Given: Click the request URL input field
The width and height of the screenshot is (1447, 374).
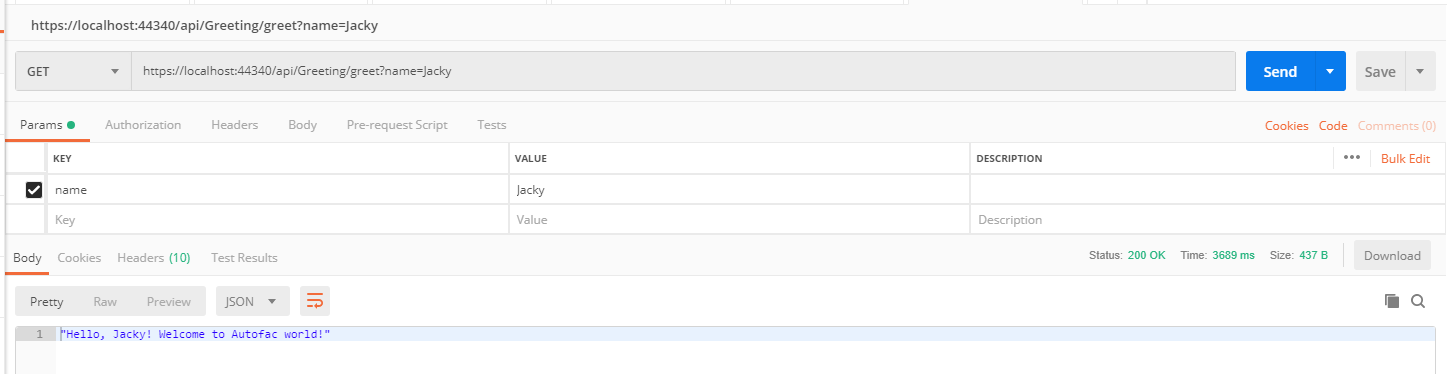Looking at the screenshot, I should (683, 72).
